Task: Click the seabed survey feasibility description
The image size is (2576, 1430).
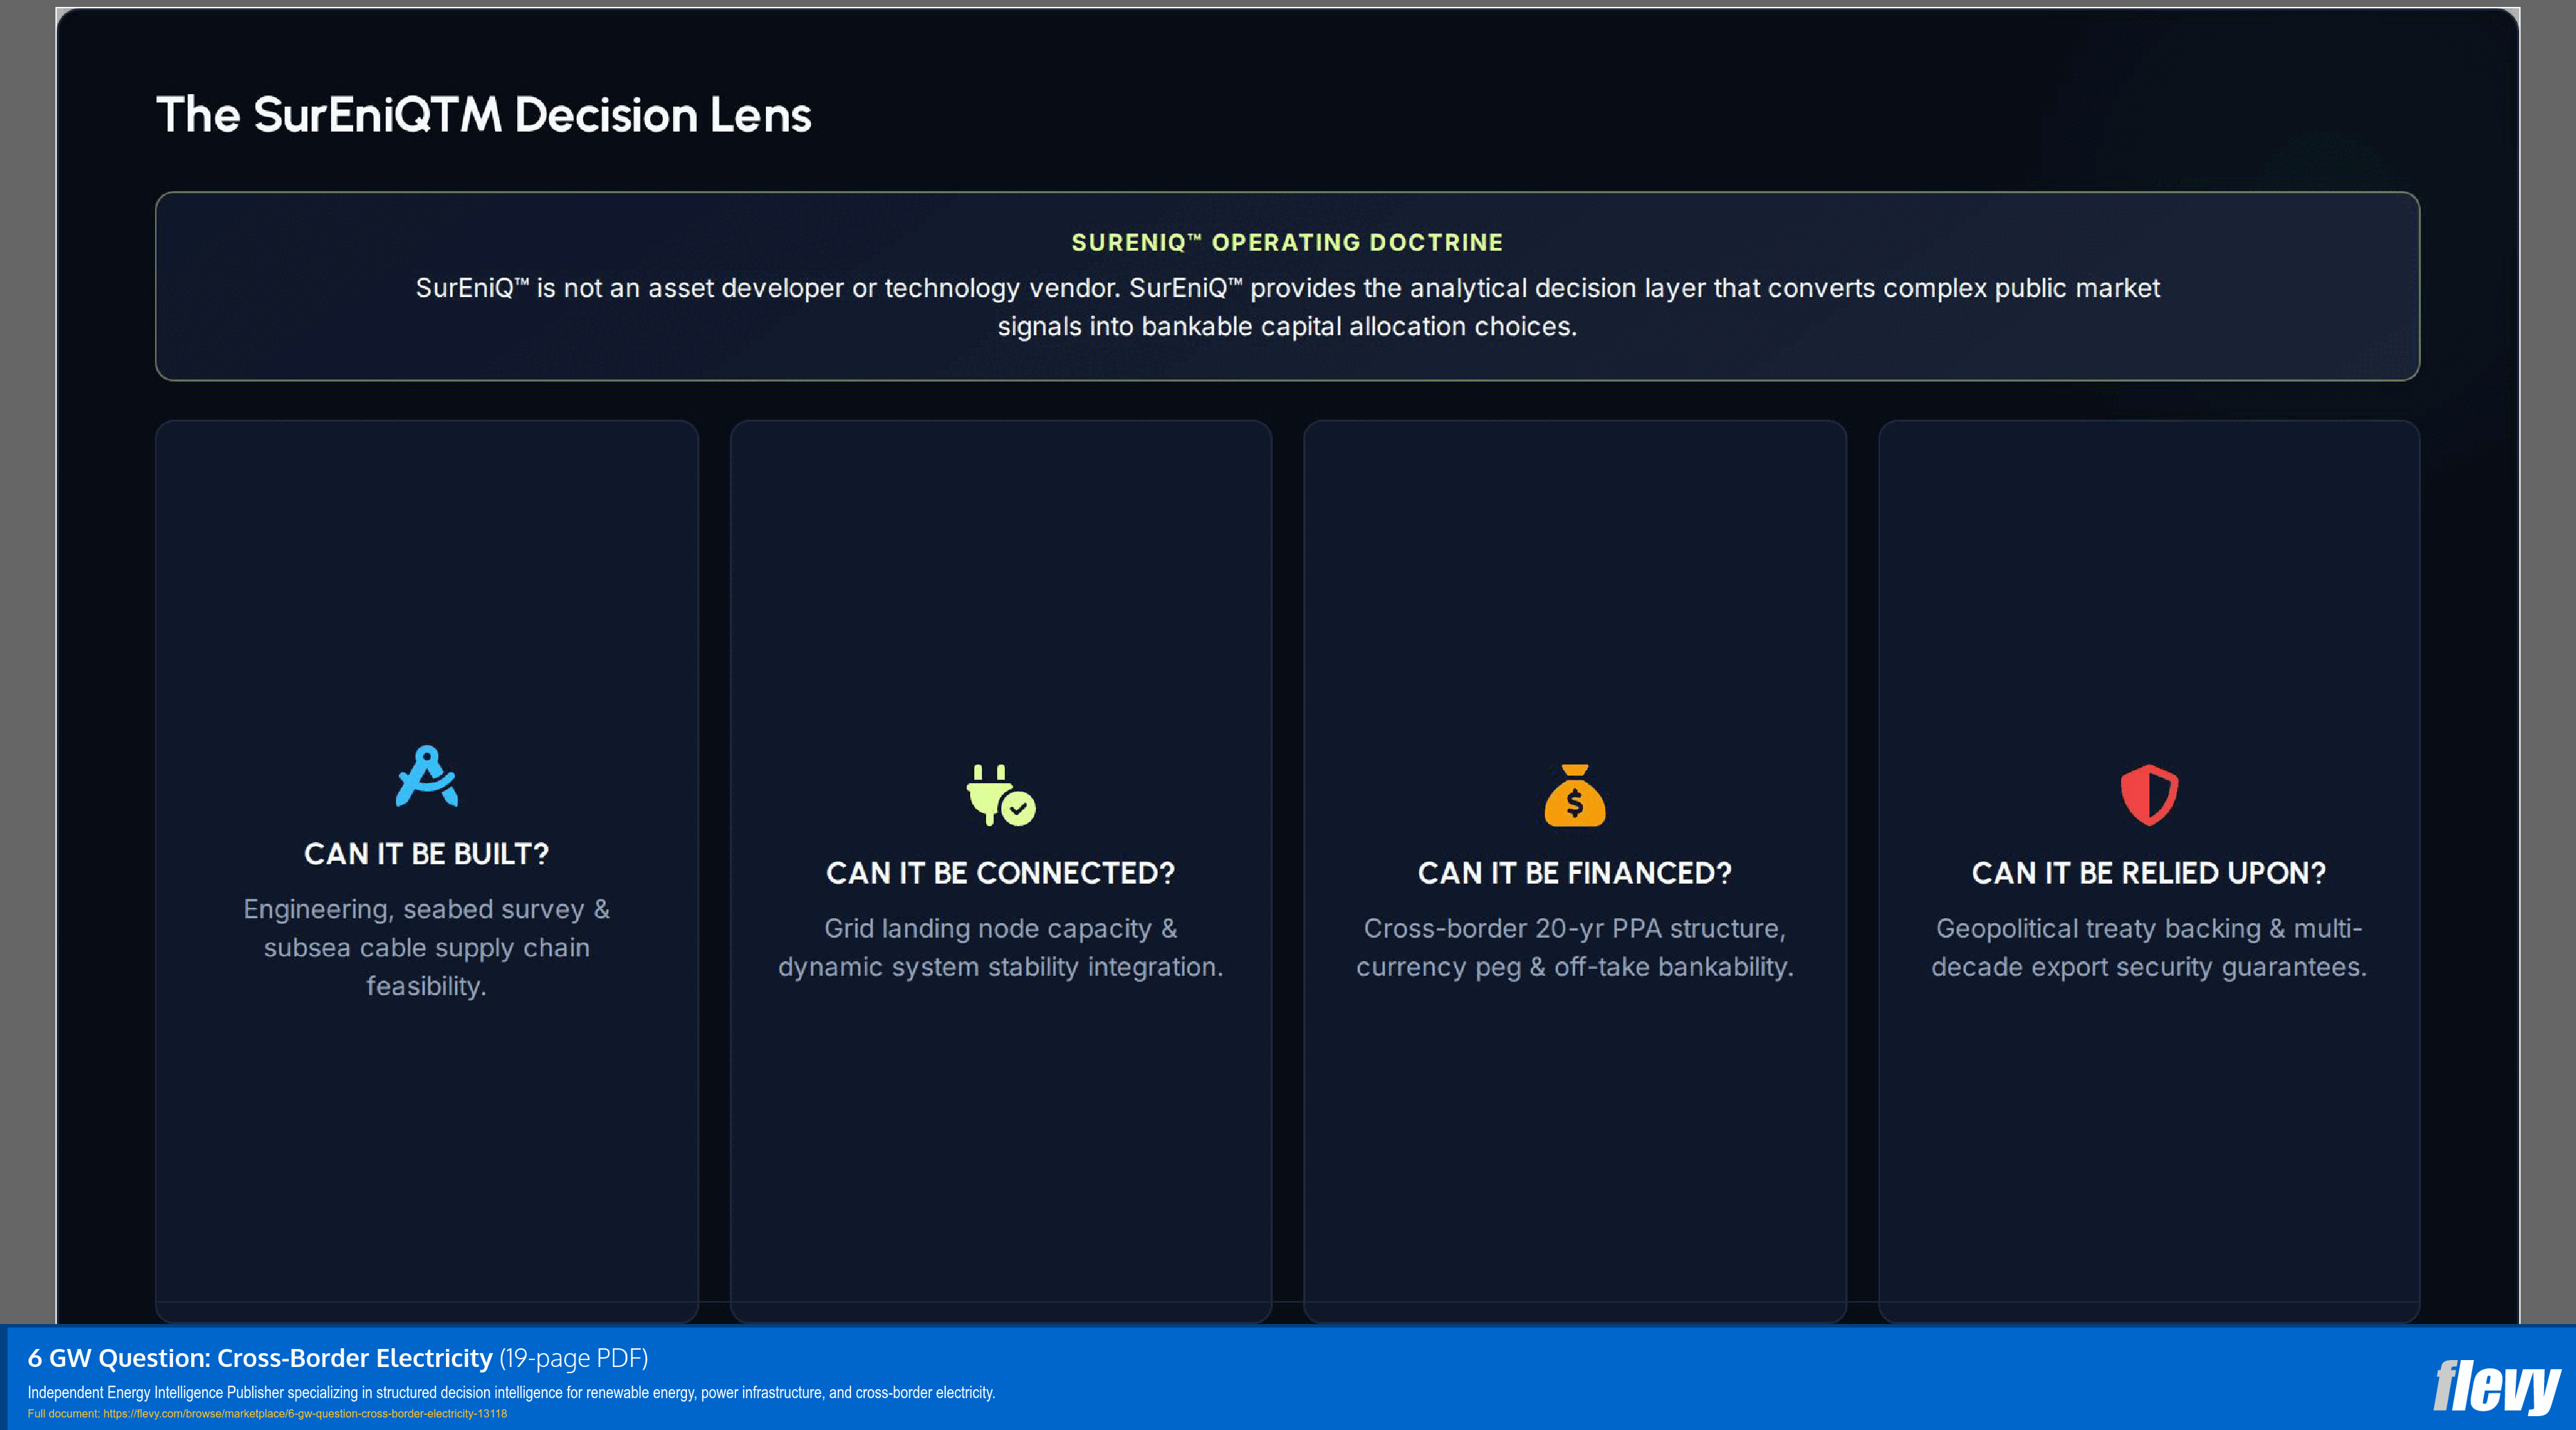Action: [427, 947]
